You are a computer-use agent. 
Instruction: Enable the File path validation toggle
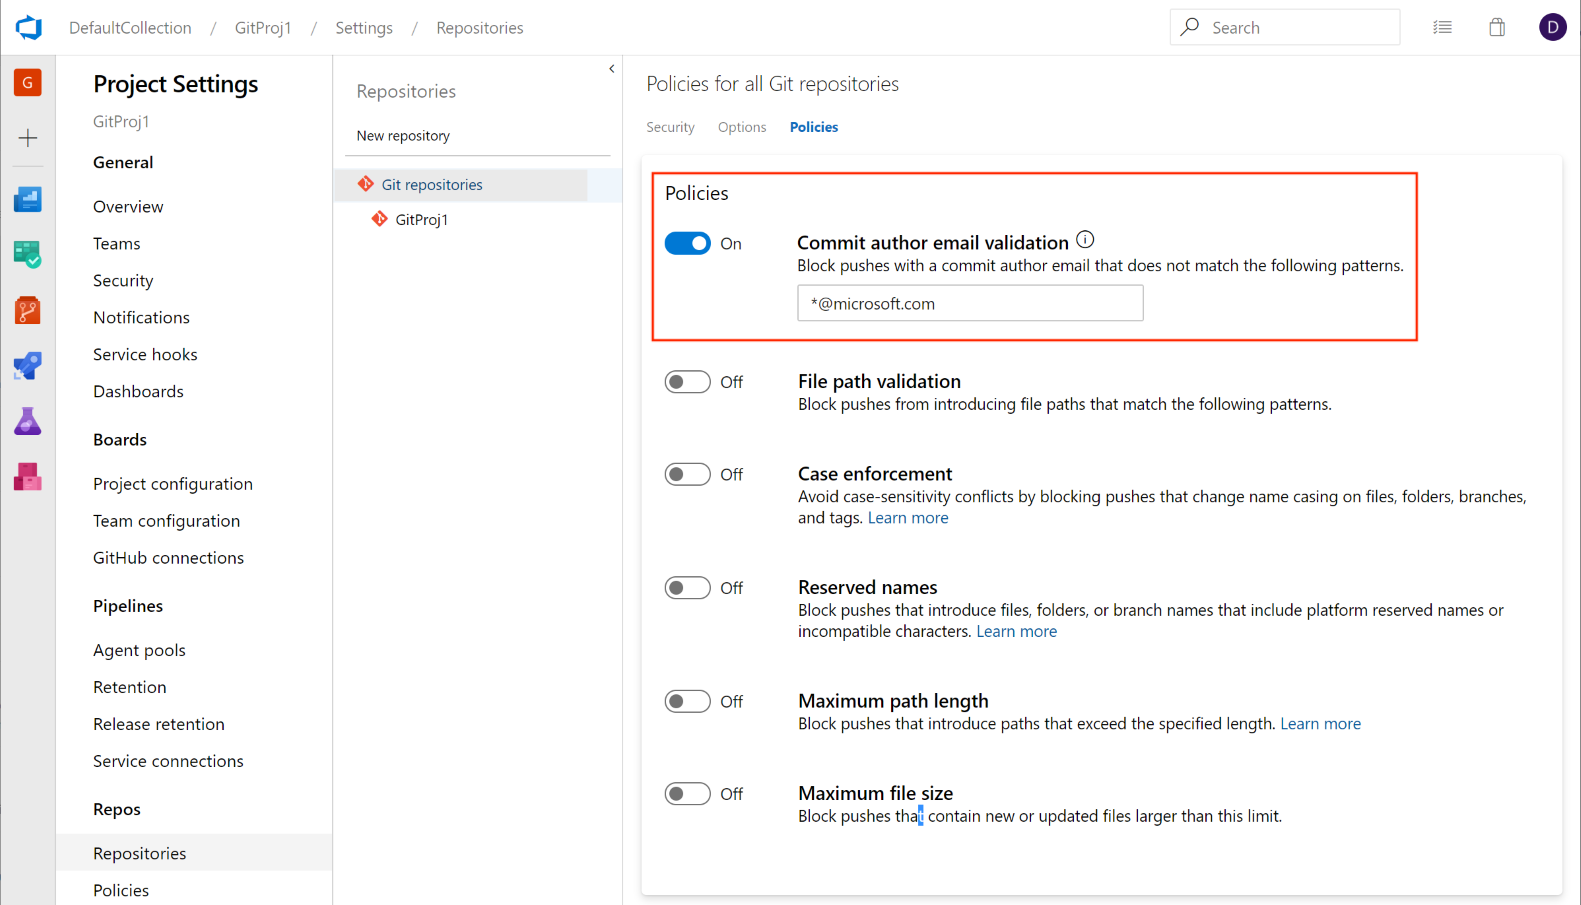click(x=687, y=382)
